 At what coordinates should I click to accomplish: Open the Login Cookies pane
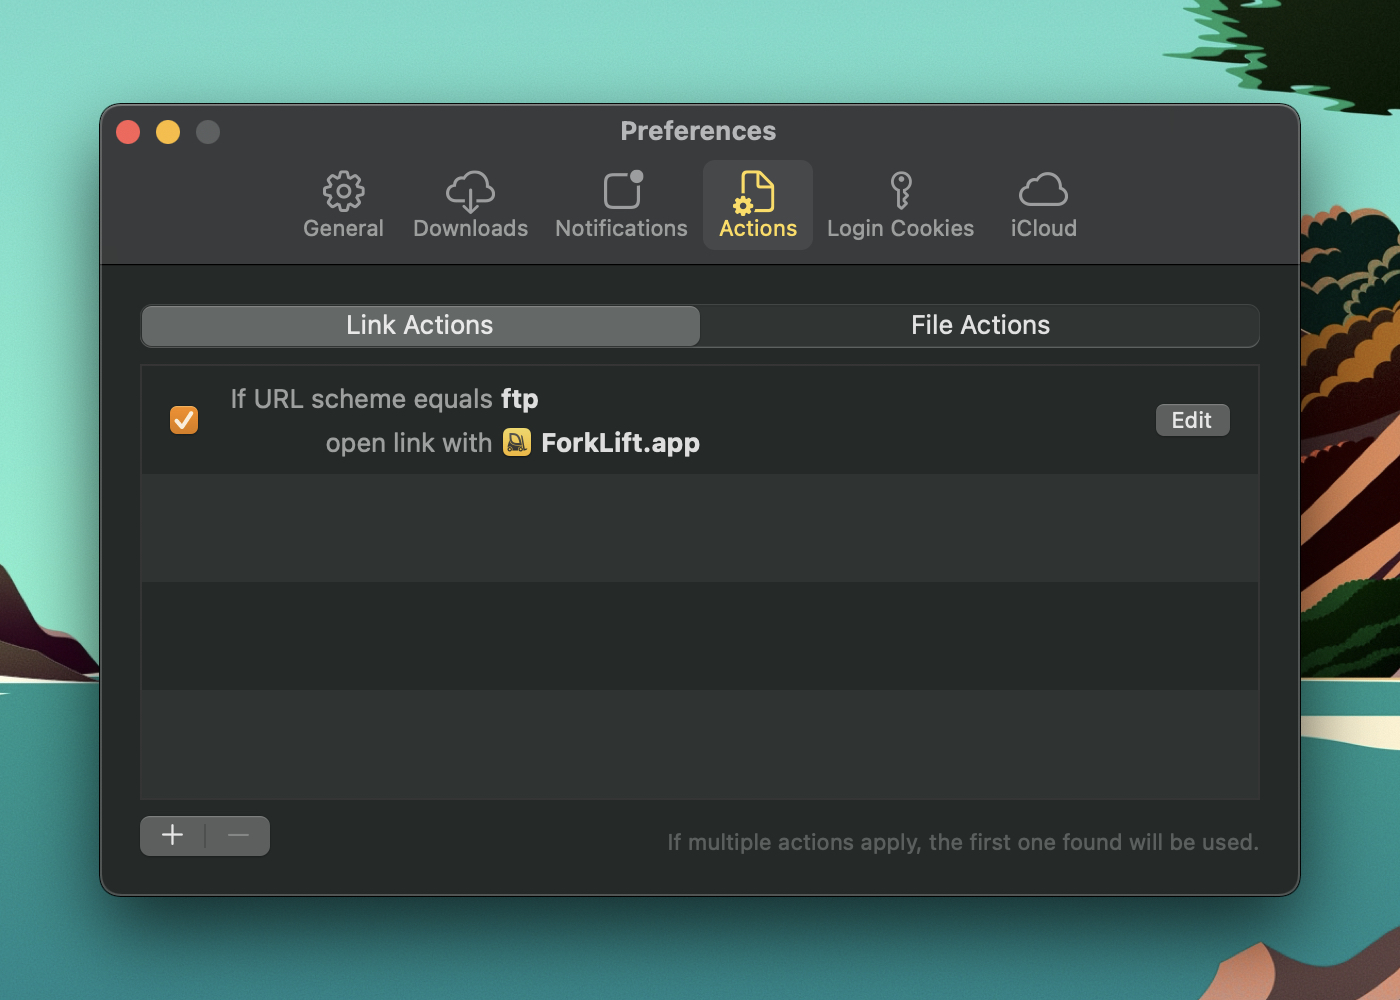[x=900, y=206]
